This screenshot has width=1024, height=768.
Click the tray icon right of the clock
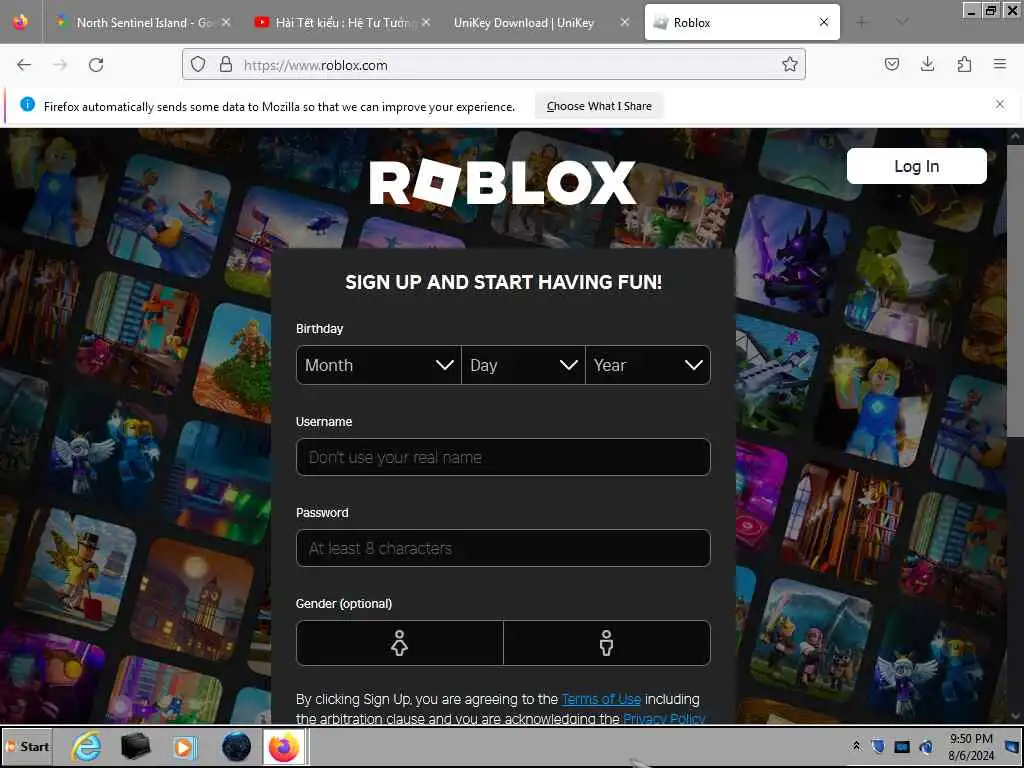click(x=1012, y=746)
